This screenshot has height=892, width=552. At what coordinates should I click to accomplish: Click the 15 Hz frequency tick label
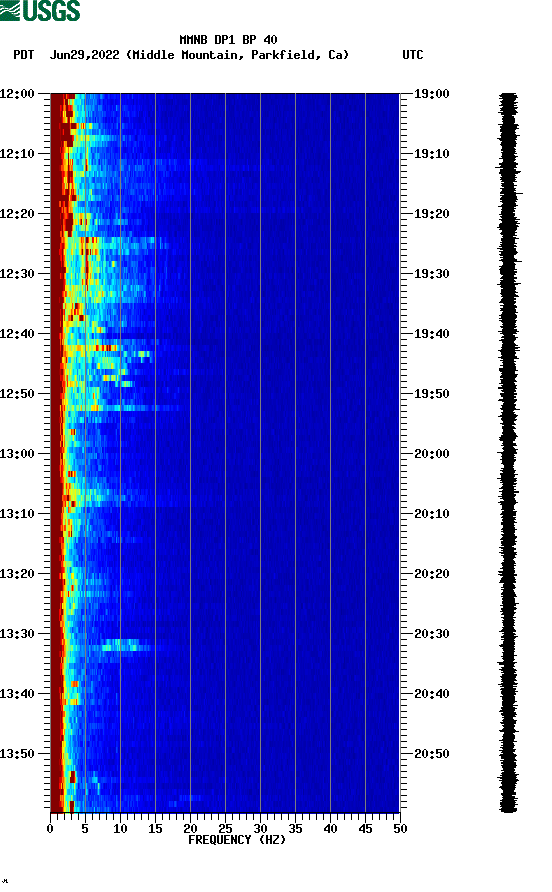155,829
